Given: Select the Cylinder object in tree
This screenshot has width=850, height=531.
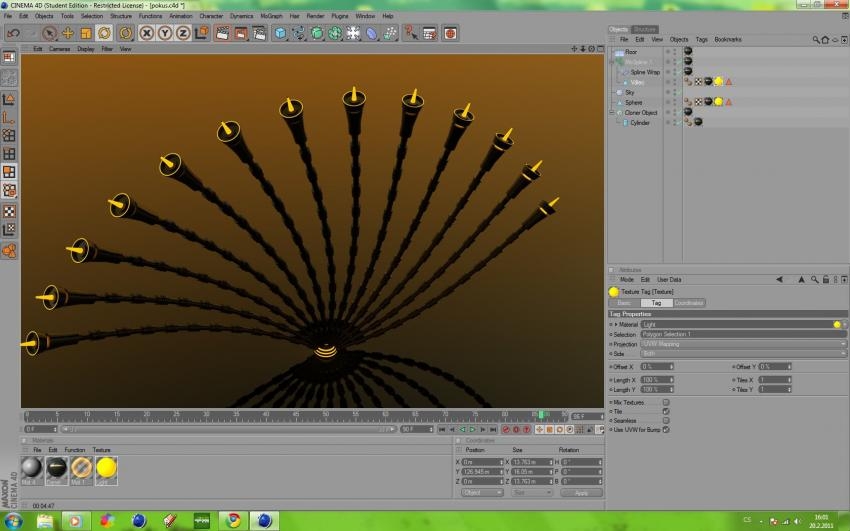Looking at the screenshot, I should [x=640, y=123].
